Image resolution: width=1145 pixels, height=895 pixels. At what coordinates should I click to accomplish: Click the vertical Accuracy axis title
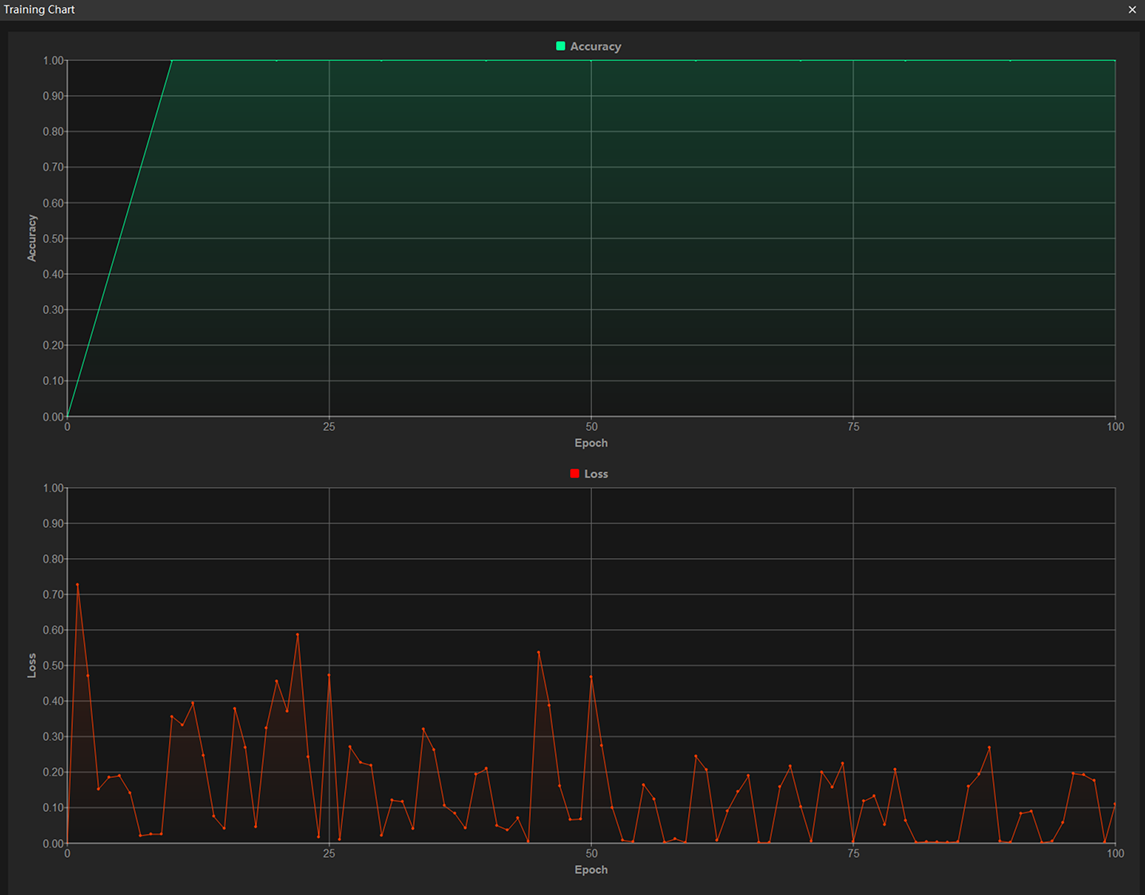(x=31, y=238)
